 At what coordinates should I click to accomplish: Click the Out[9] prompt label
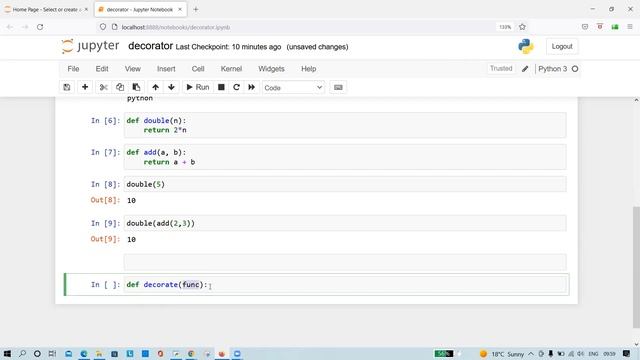click(105, 239)
